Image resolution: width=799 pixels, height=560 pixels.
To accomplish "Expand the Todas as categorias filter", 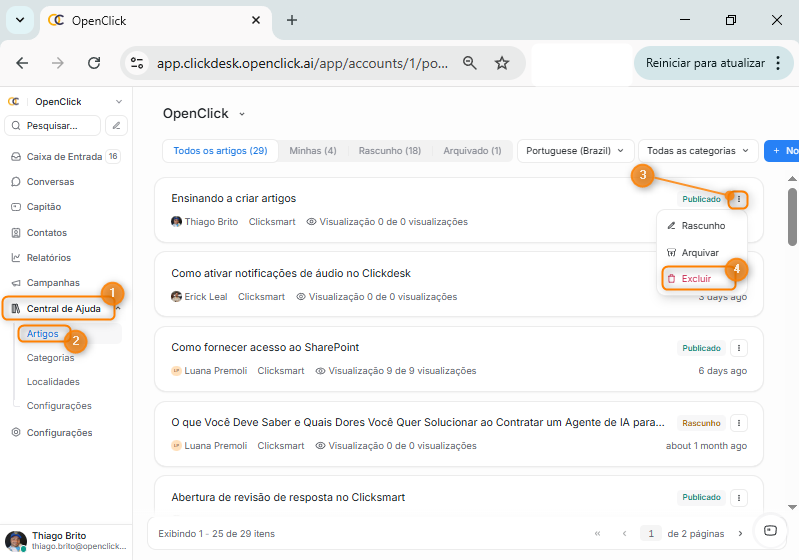I will click(697, 151).
